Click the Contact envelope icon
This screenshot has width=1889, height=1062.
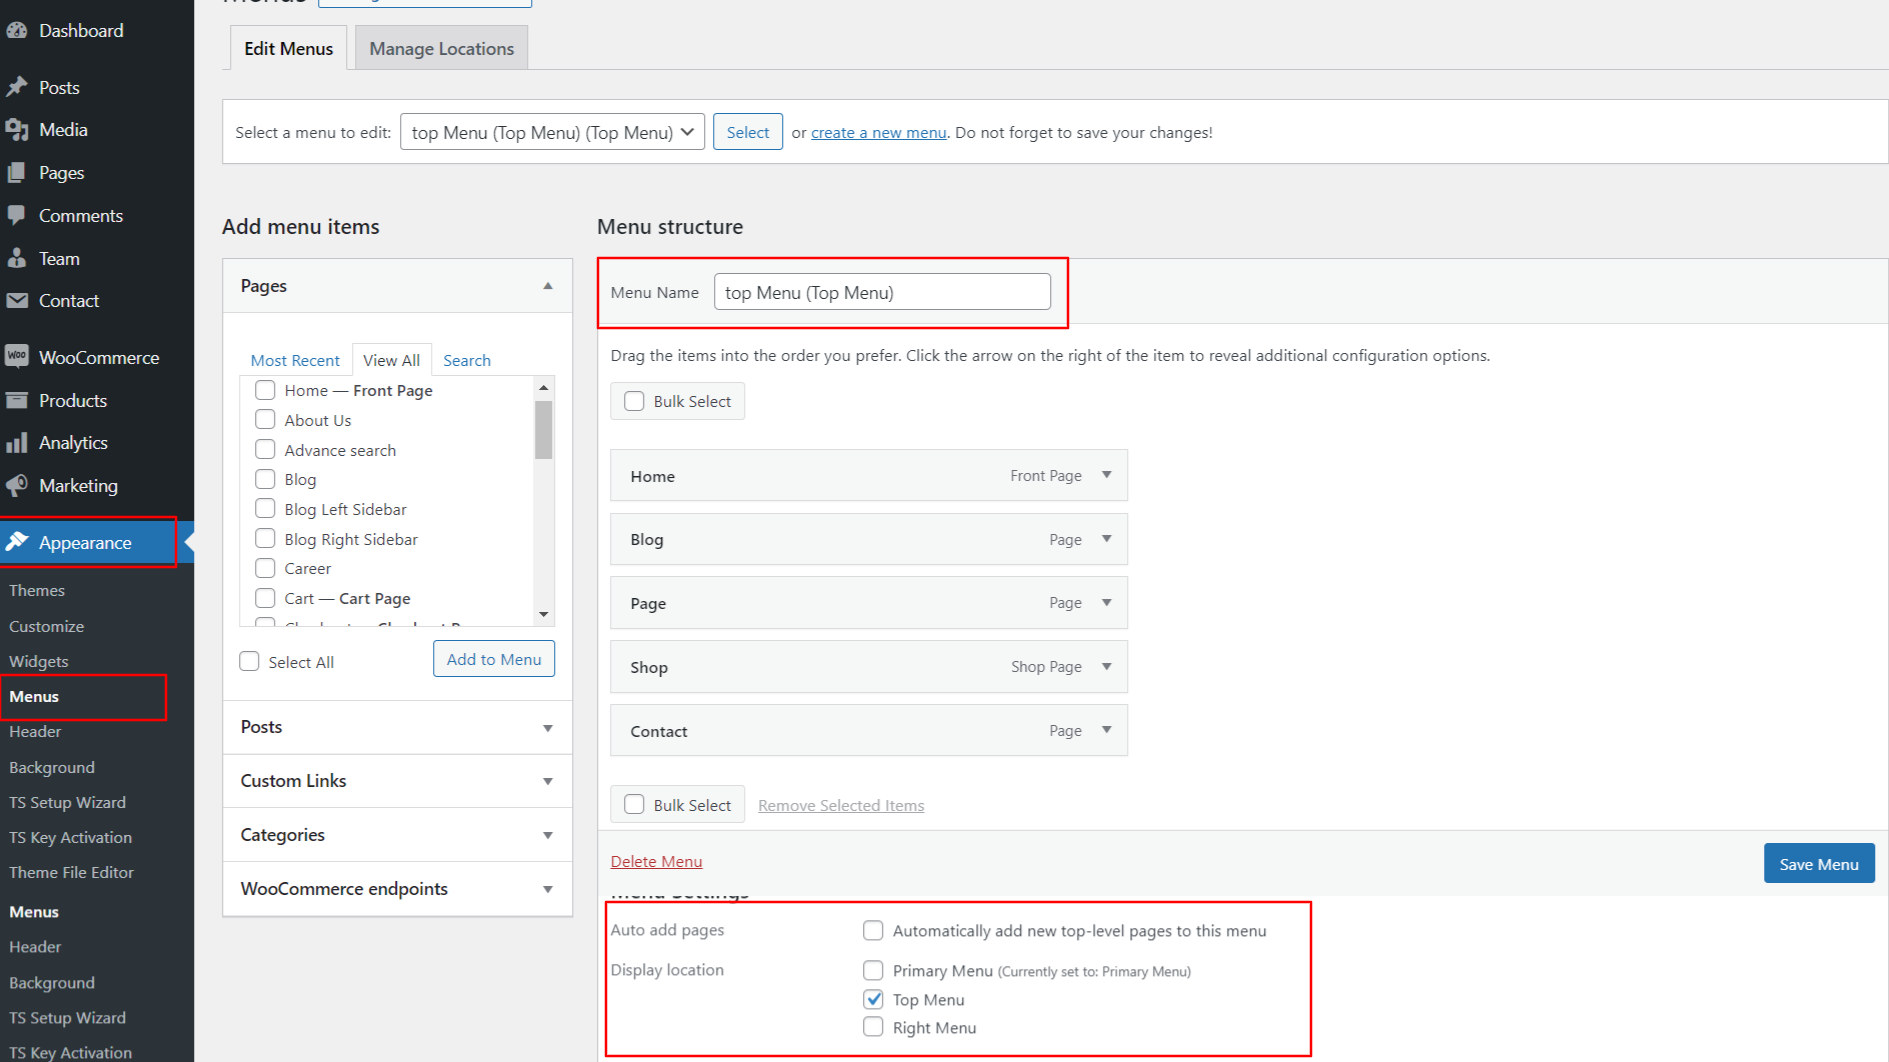[17, 301]
